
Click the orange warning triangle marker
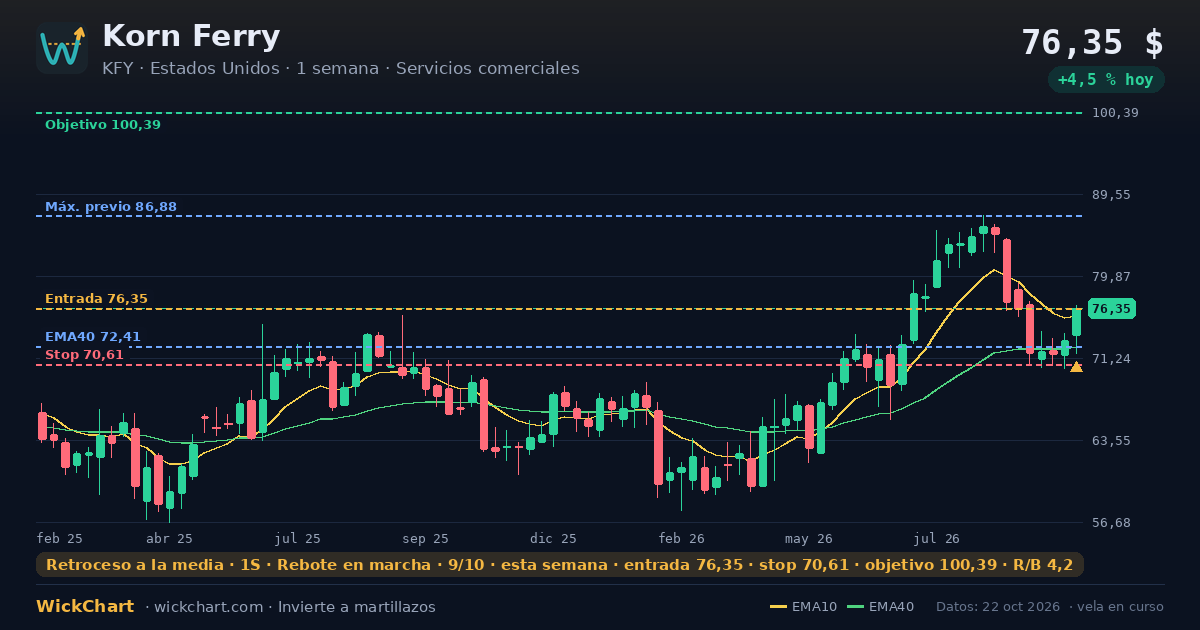click(1076, 367)
